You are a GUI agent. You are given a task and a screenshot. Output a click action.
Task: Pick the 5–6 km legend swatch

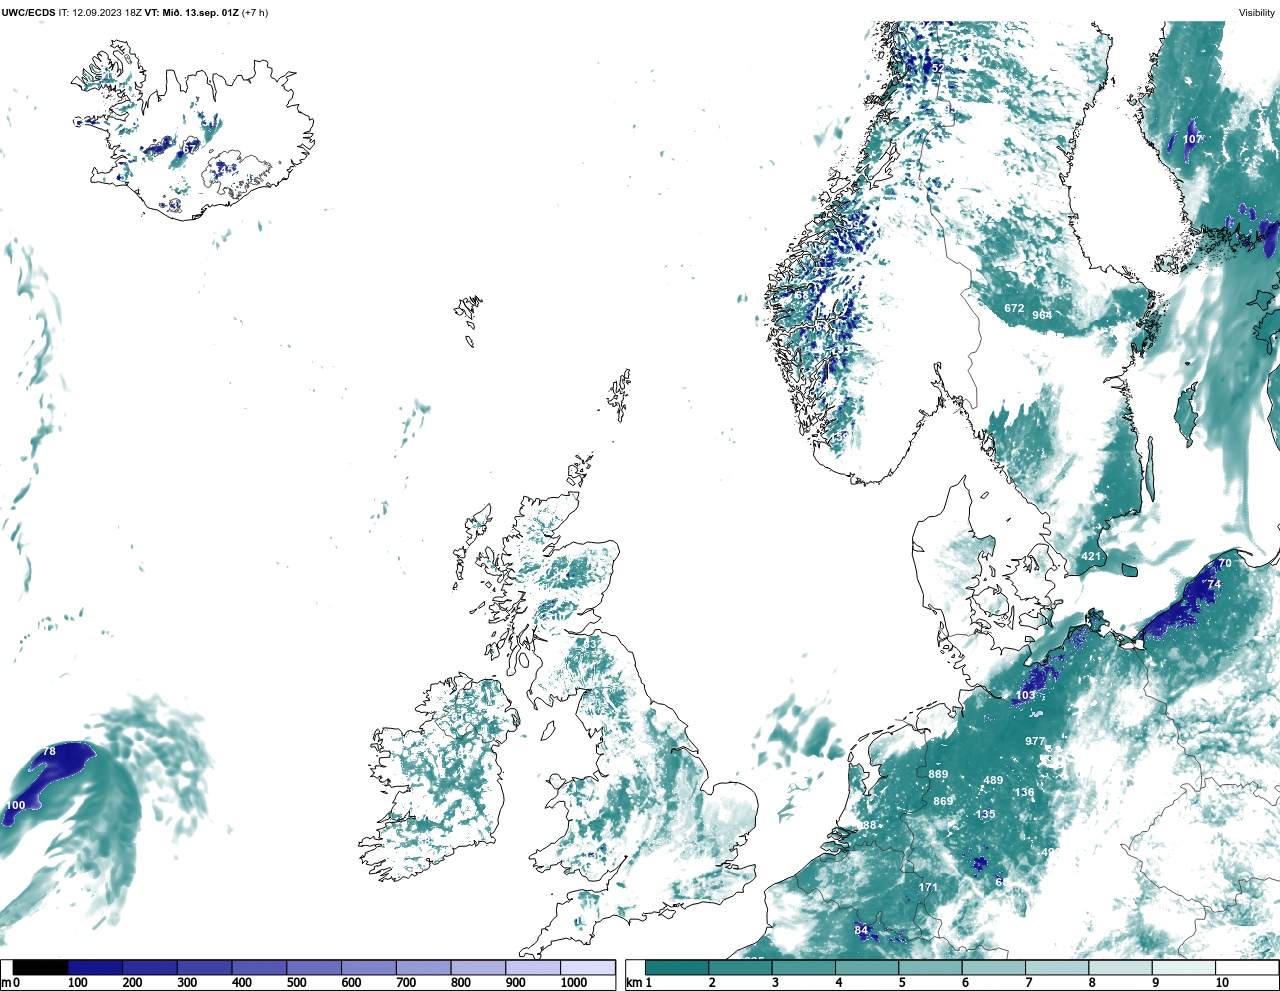[930, 967]
